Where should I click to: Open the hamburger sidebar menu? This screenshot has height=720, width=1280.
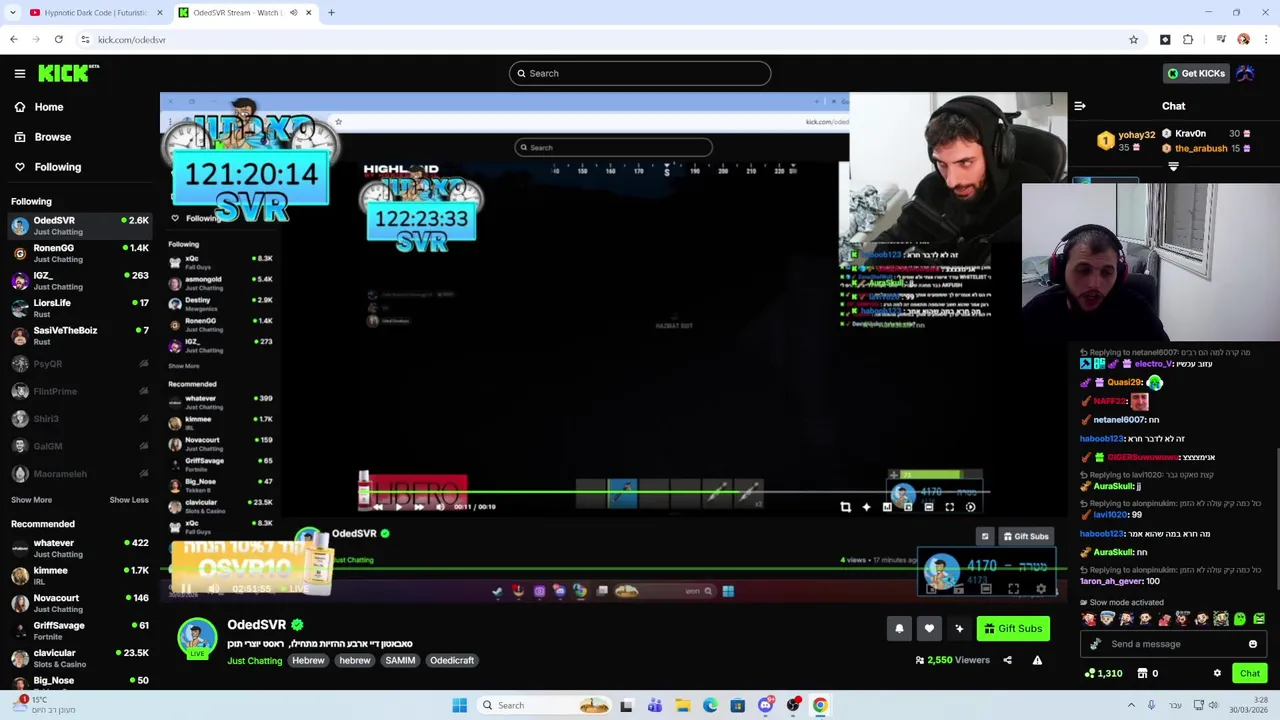pos(20,73)
